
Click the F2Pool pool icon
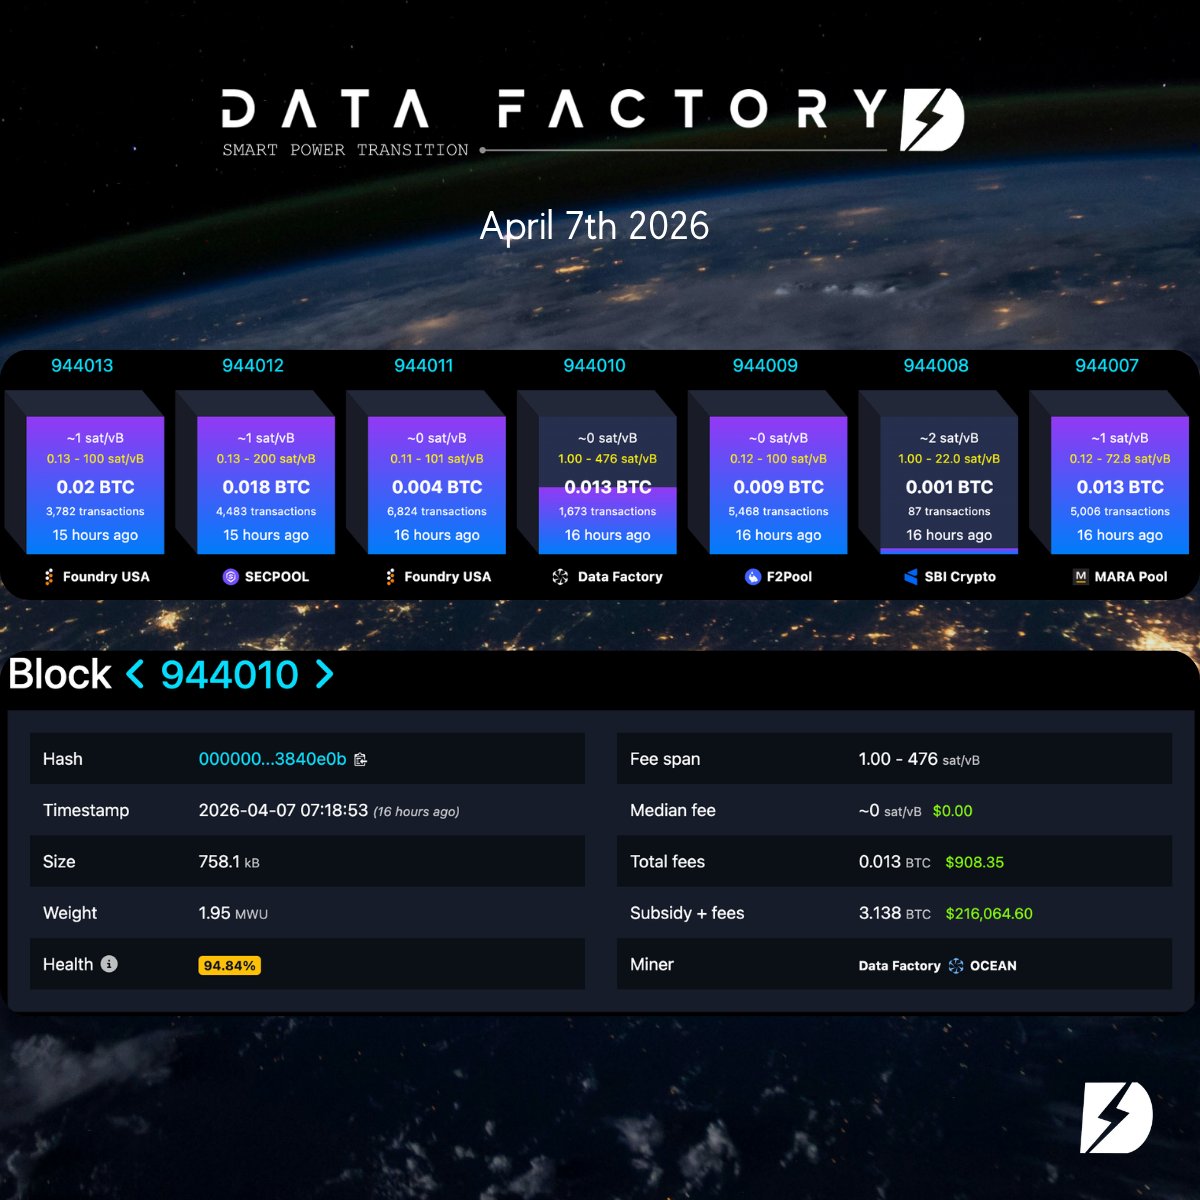point(753,577)
